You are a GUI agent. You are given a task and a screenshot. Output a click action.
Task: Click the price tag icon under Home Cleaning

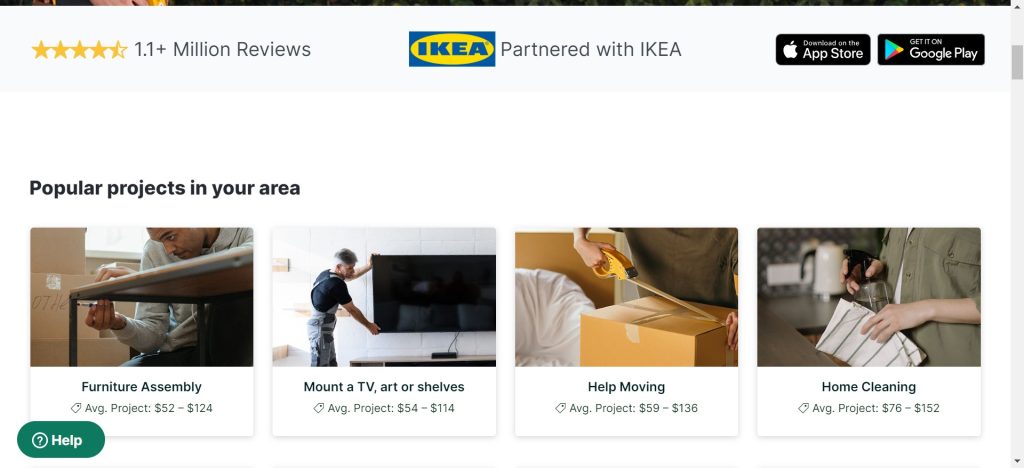[x=803, y=408]
